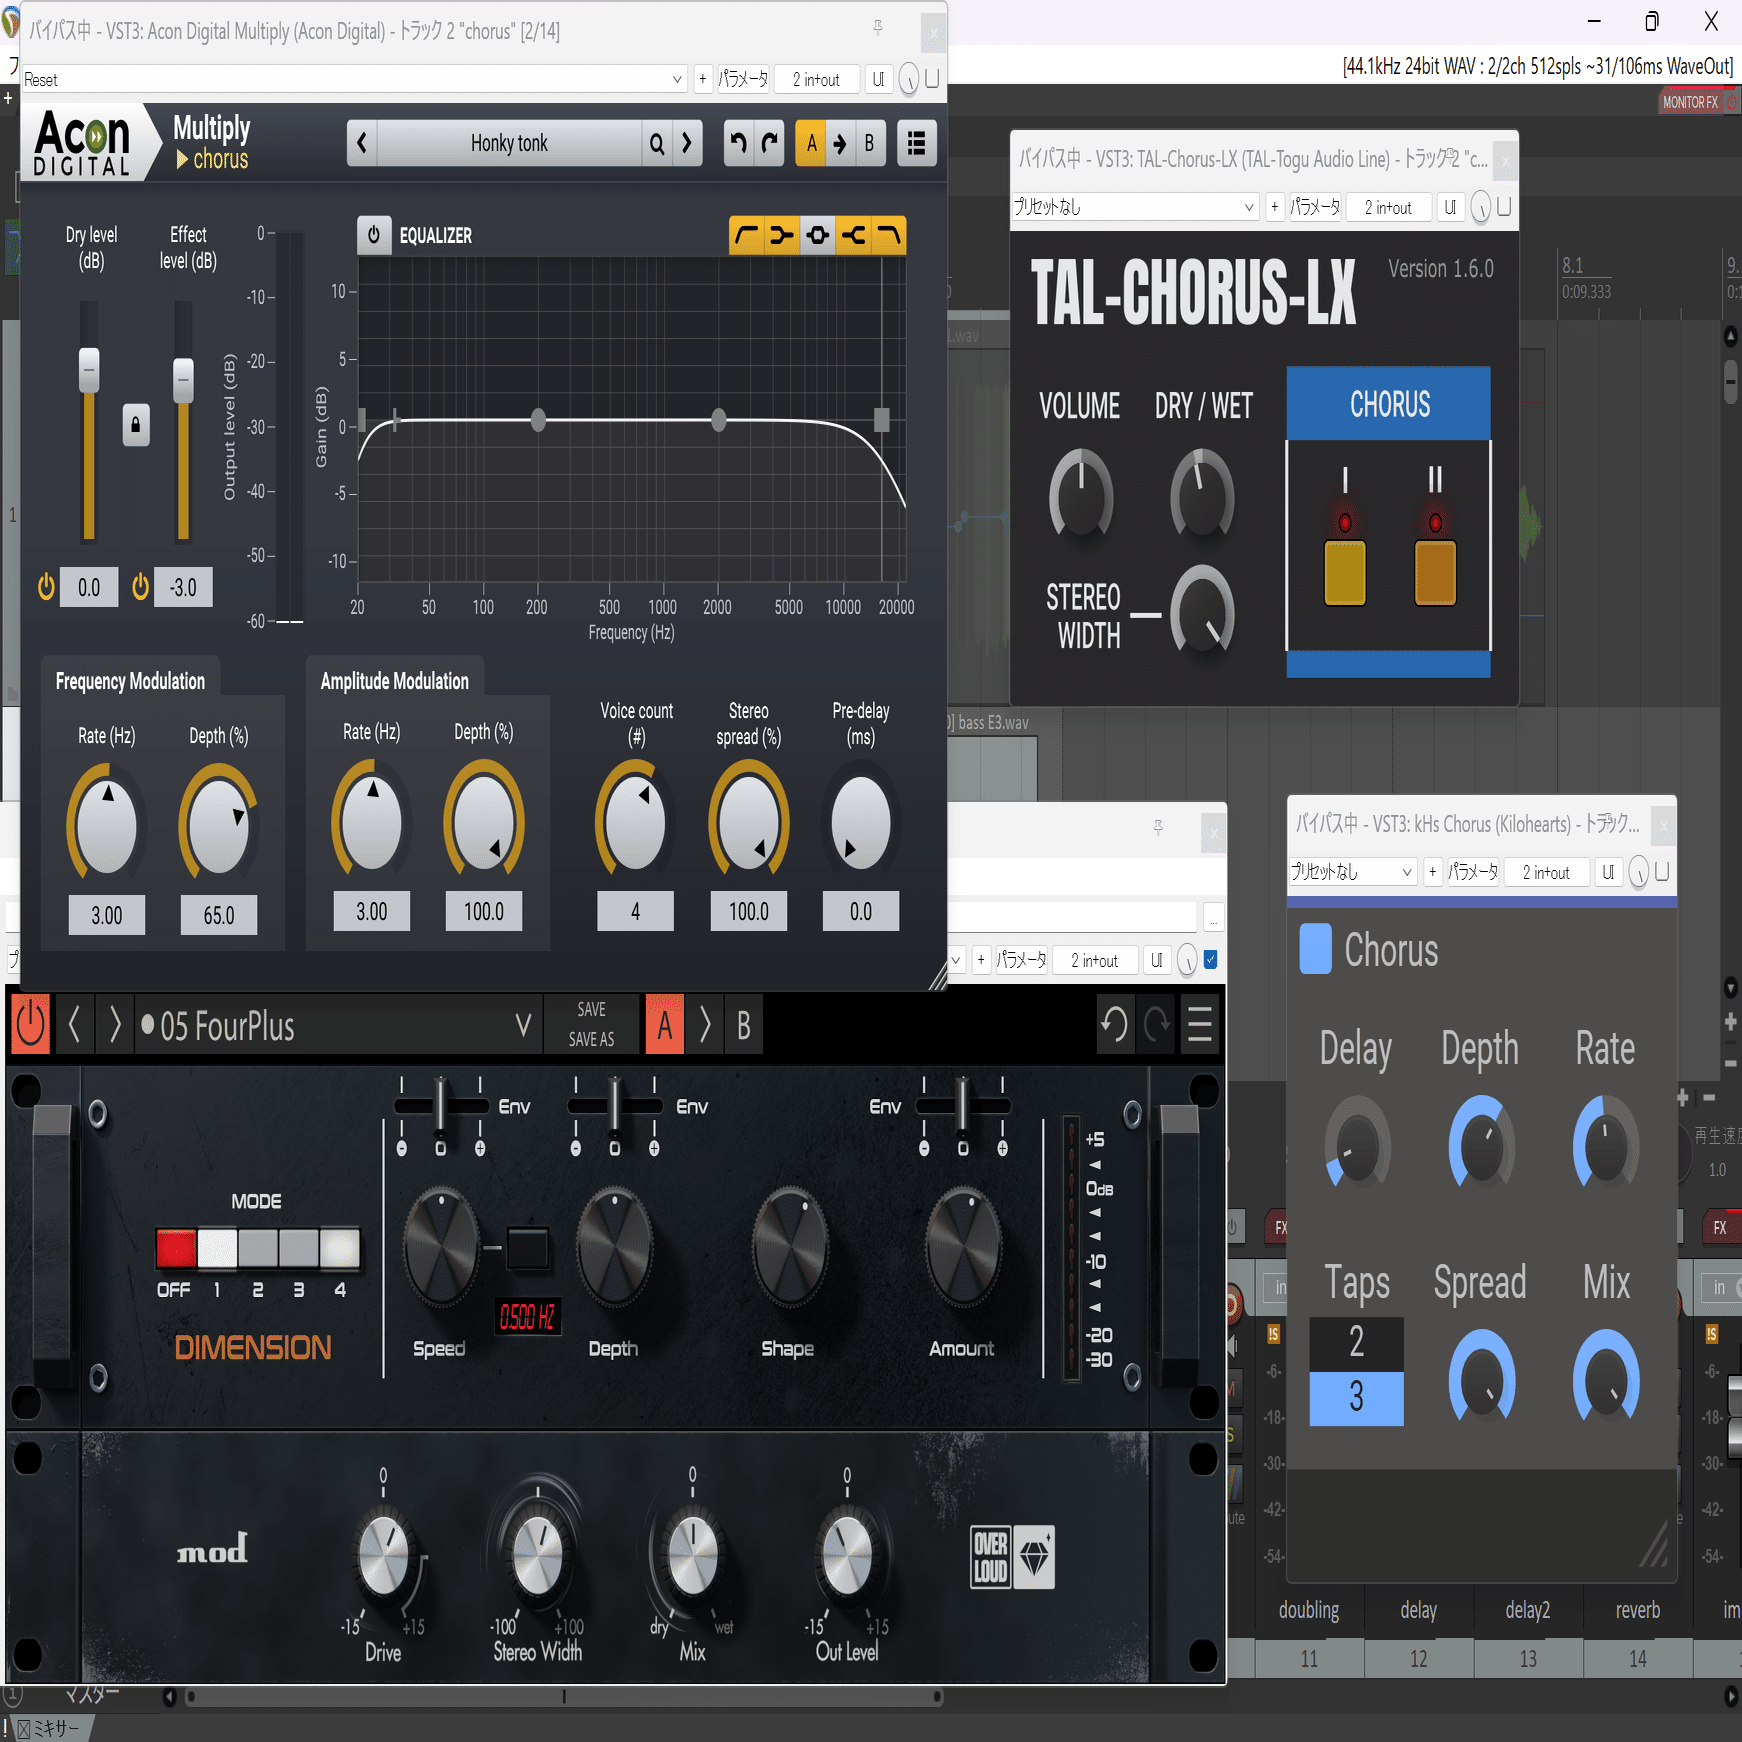The image size is (1742, 1742).
Task: Select 3 taps in kHs Chorus
Action: tap(1356, 1397)
